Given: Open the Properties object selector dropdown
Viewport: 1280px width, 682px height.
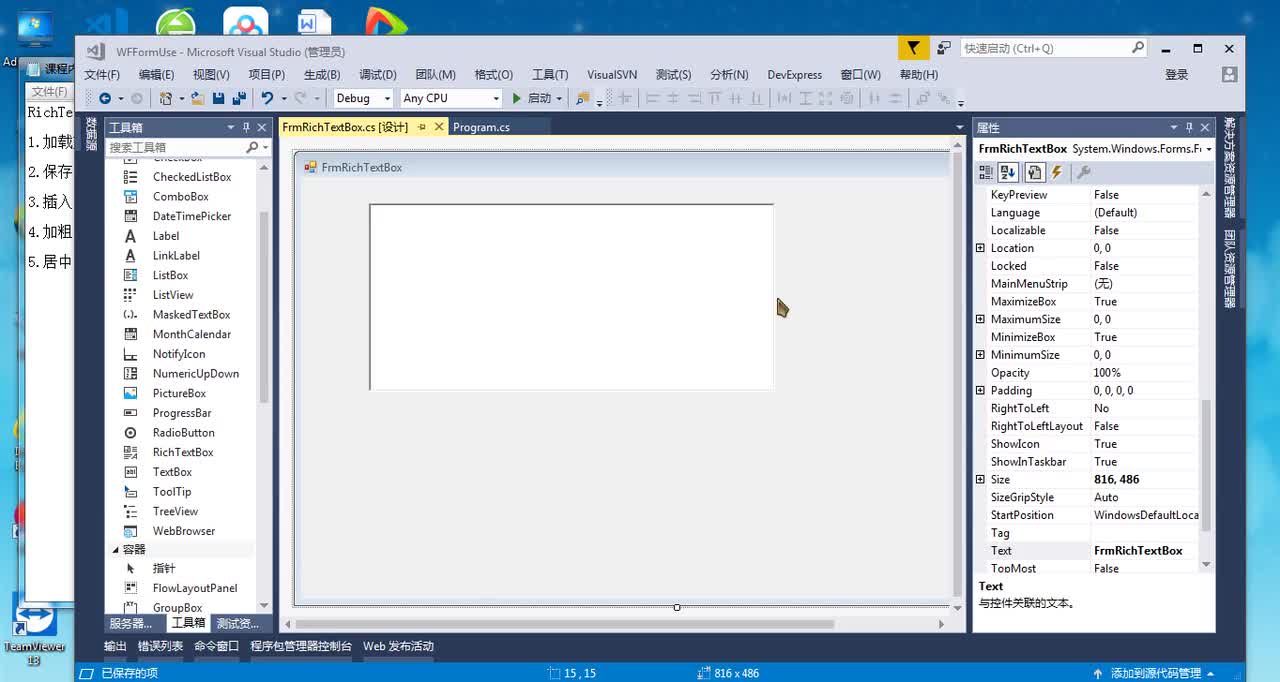Looking at the screenshot, I should [1209, 149].
